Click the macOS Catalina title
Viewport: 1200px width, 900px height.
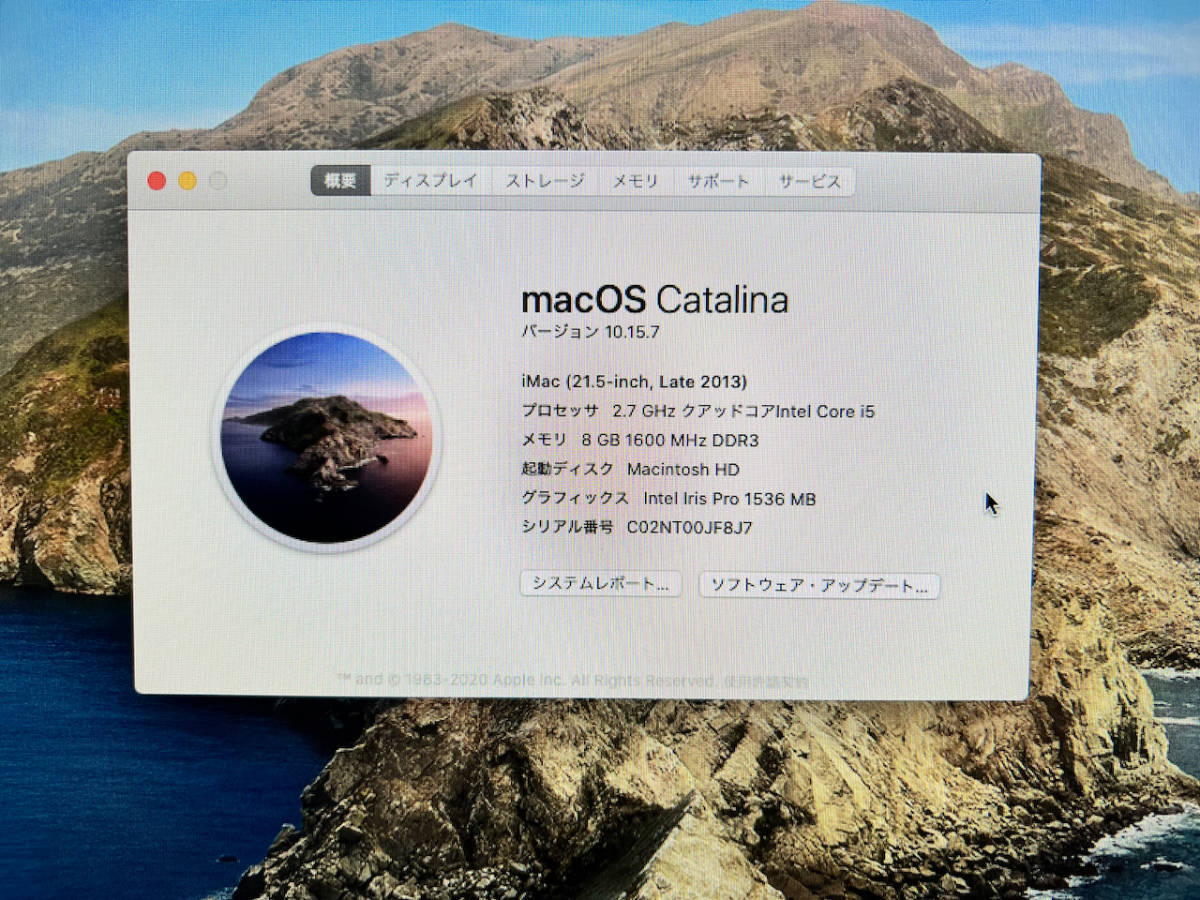655,300
